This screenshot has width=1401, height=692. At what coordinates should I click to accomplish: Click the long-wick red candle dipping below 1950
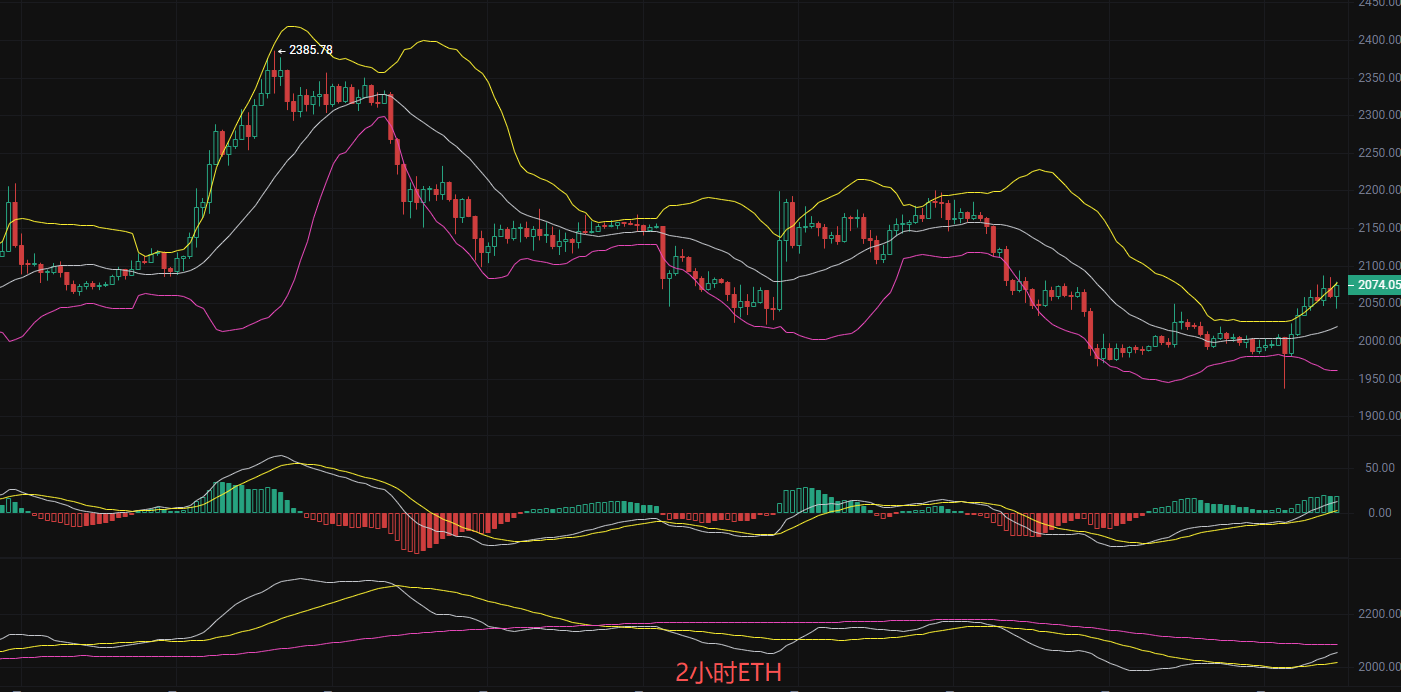[1285, 352]
